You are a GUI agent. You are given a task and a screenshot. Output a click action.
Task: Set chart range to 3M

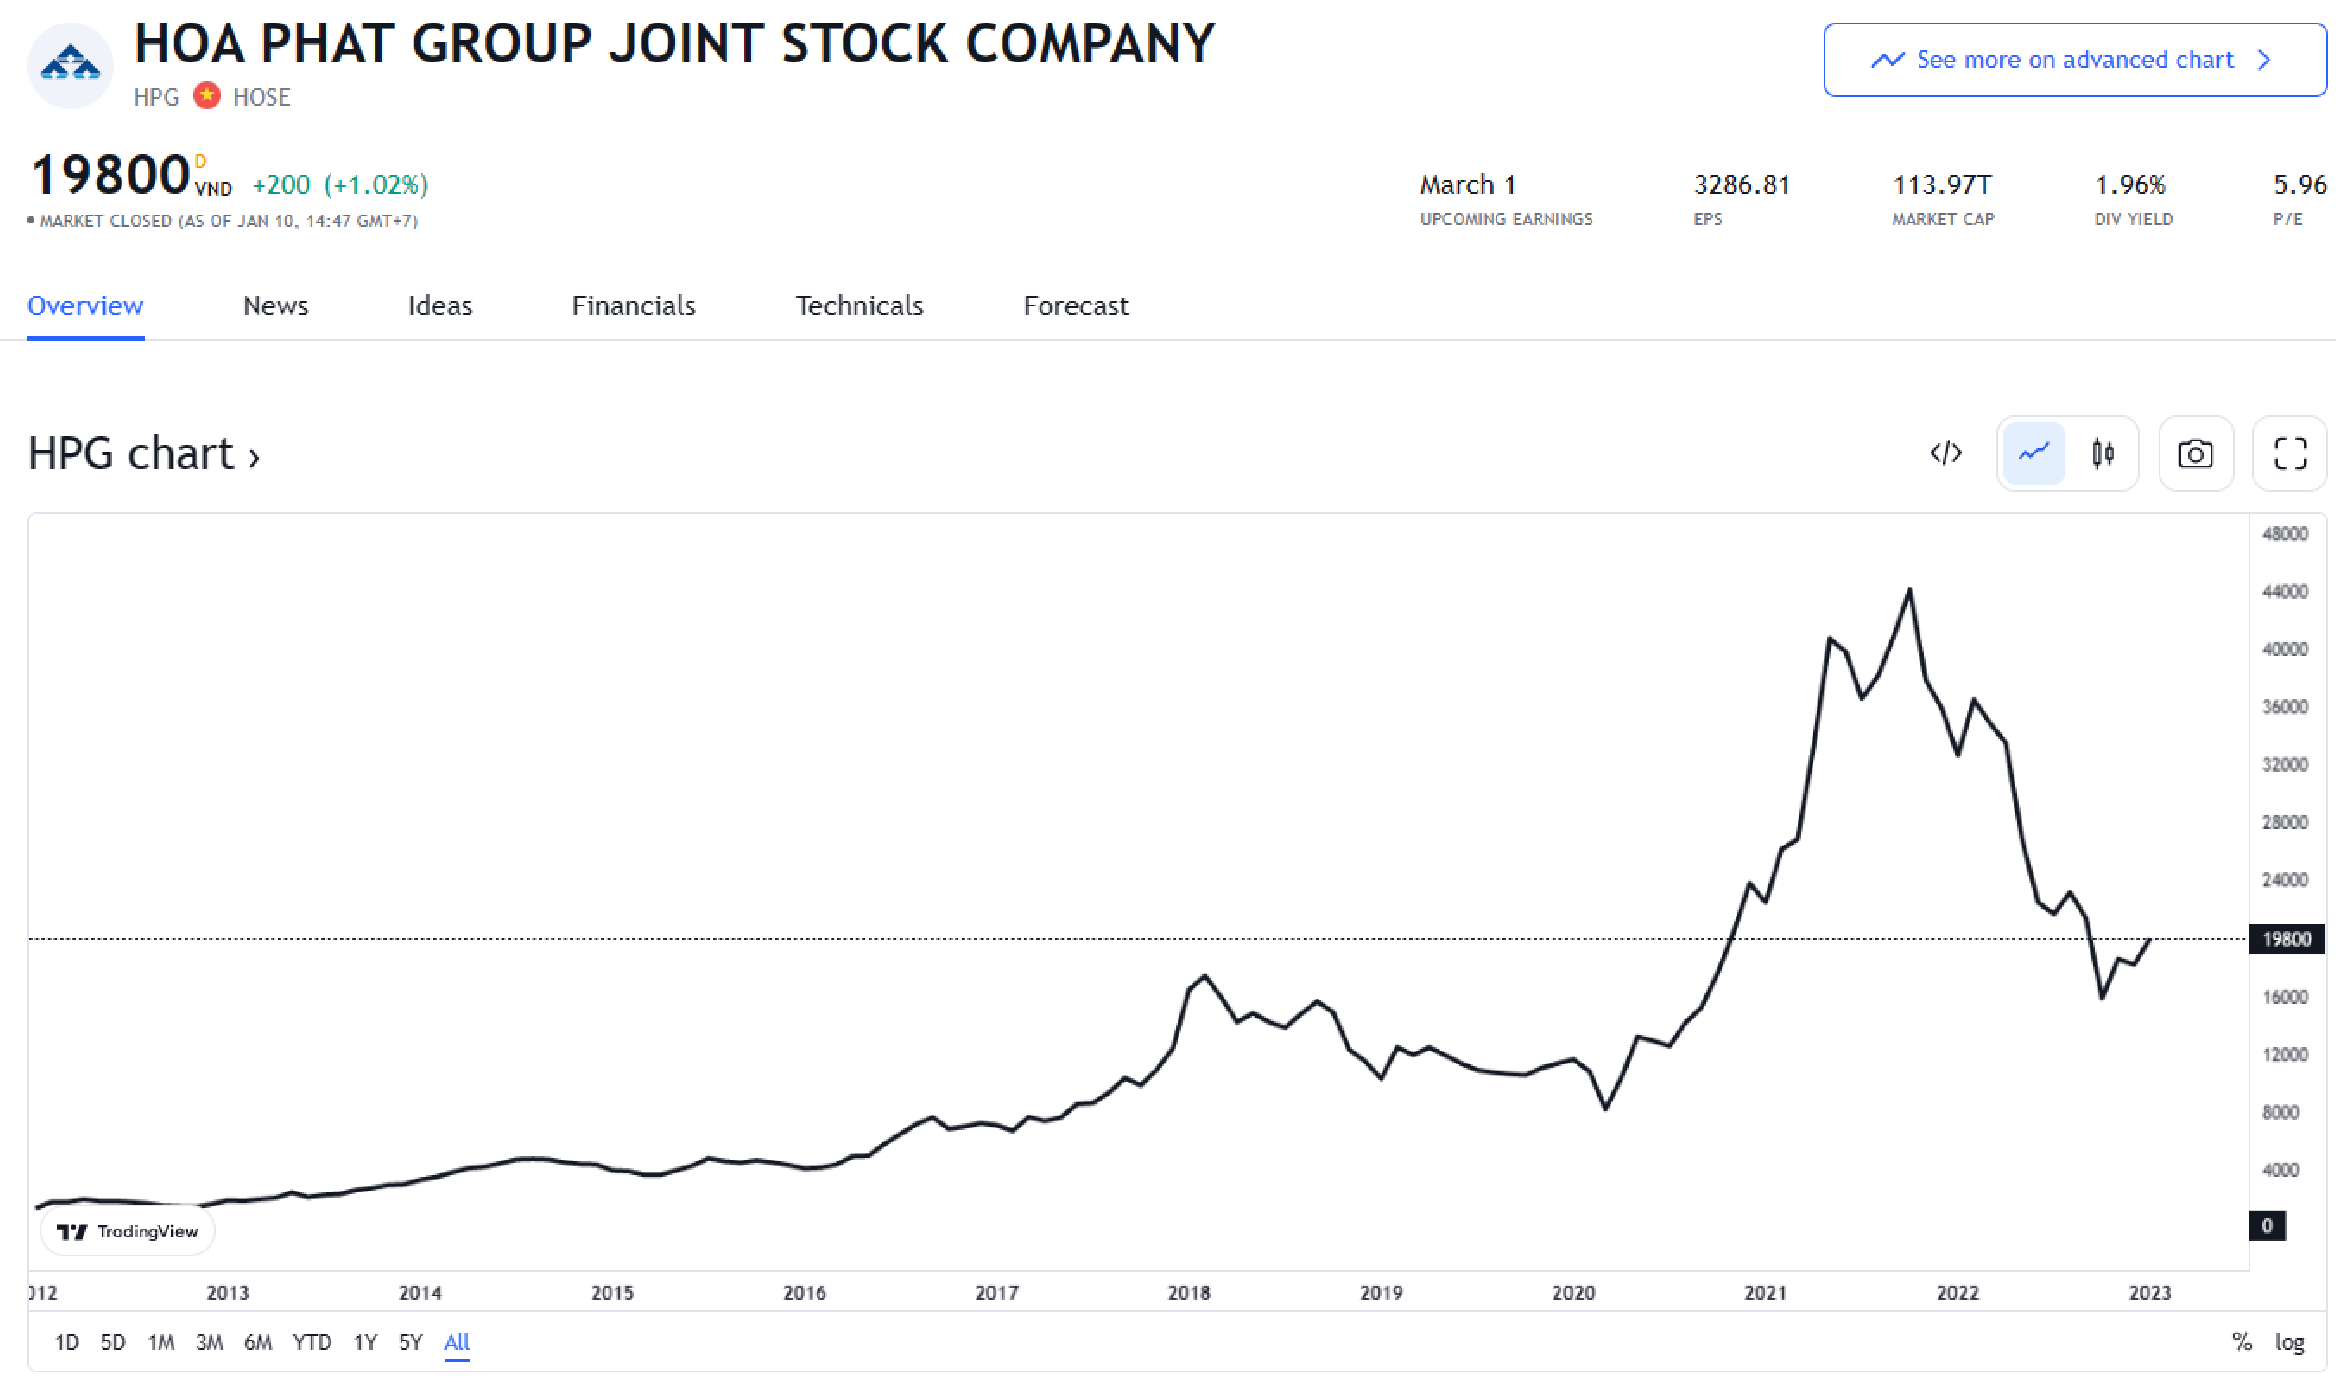point(209,1342)
